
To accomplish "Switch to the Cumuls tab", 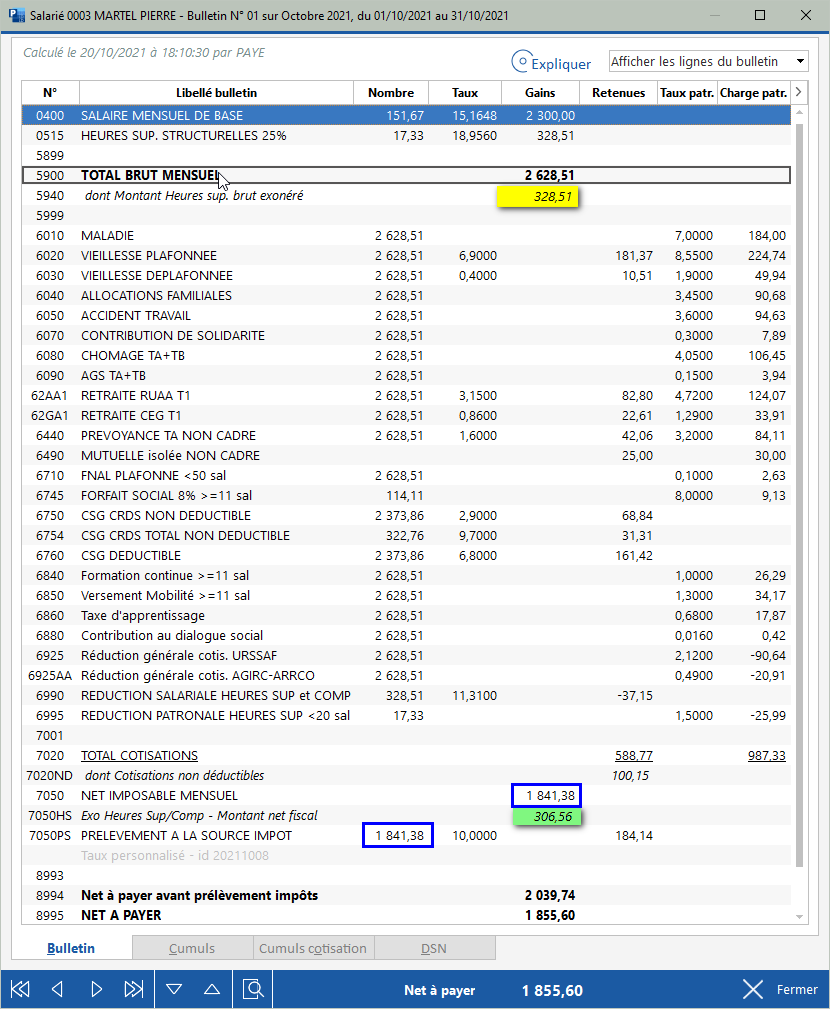I will pos(192,949).
